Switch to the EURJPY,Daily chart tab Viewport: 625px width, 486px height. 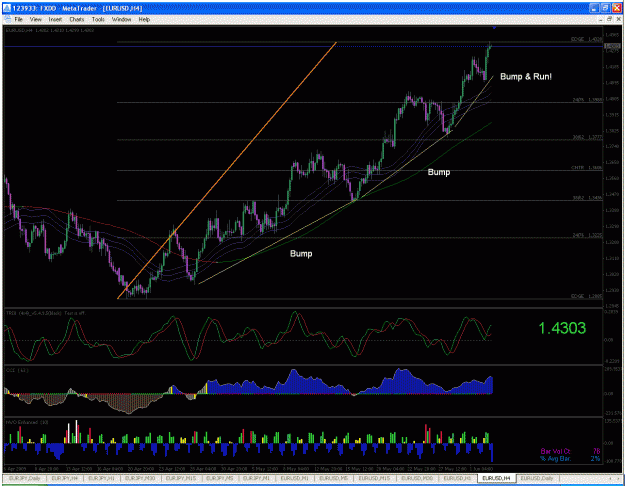(25, 478)
